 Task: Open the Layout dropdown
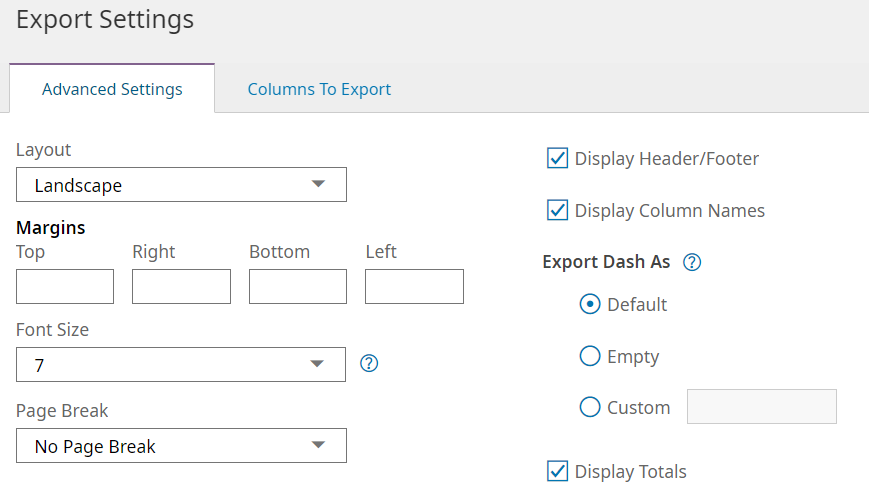(181, 185)
